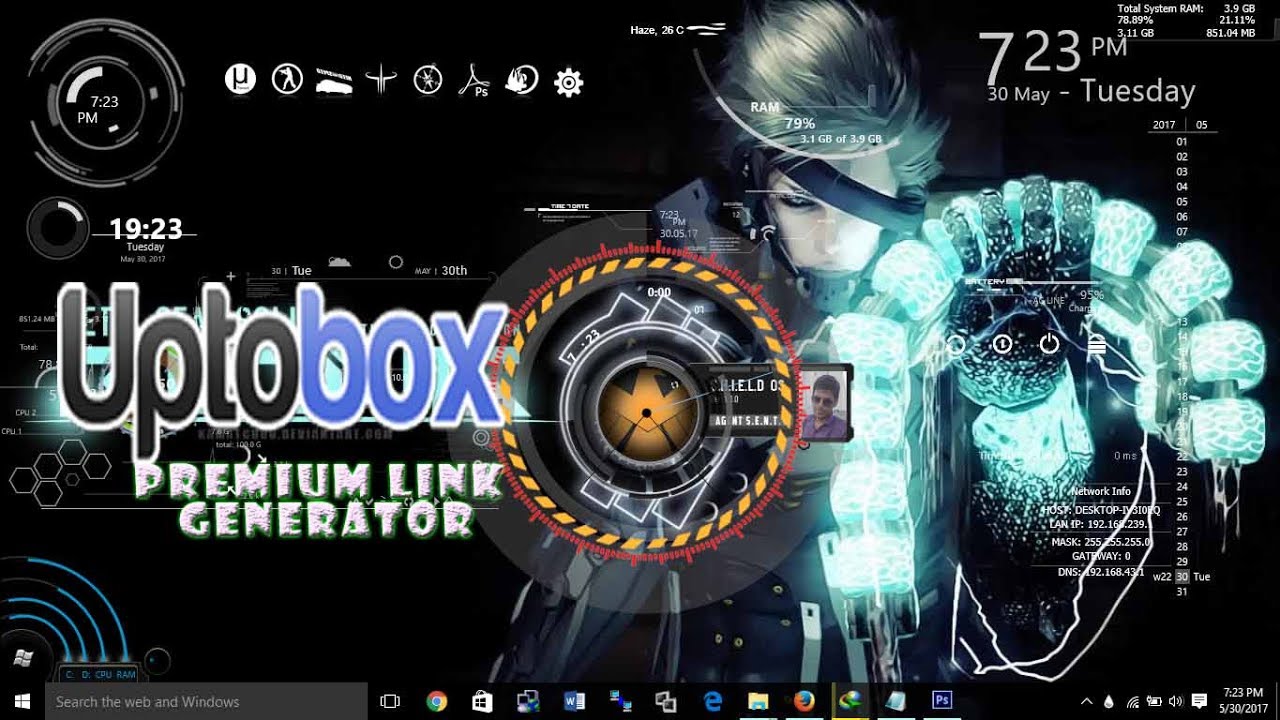This screenshot has height=720, width=1280.
Task: Launch the Quake III emblem icon
Action: click(381, 79)
